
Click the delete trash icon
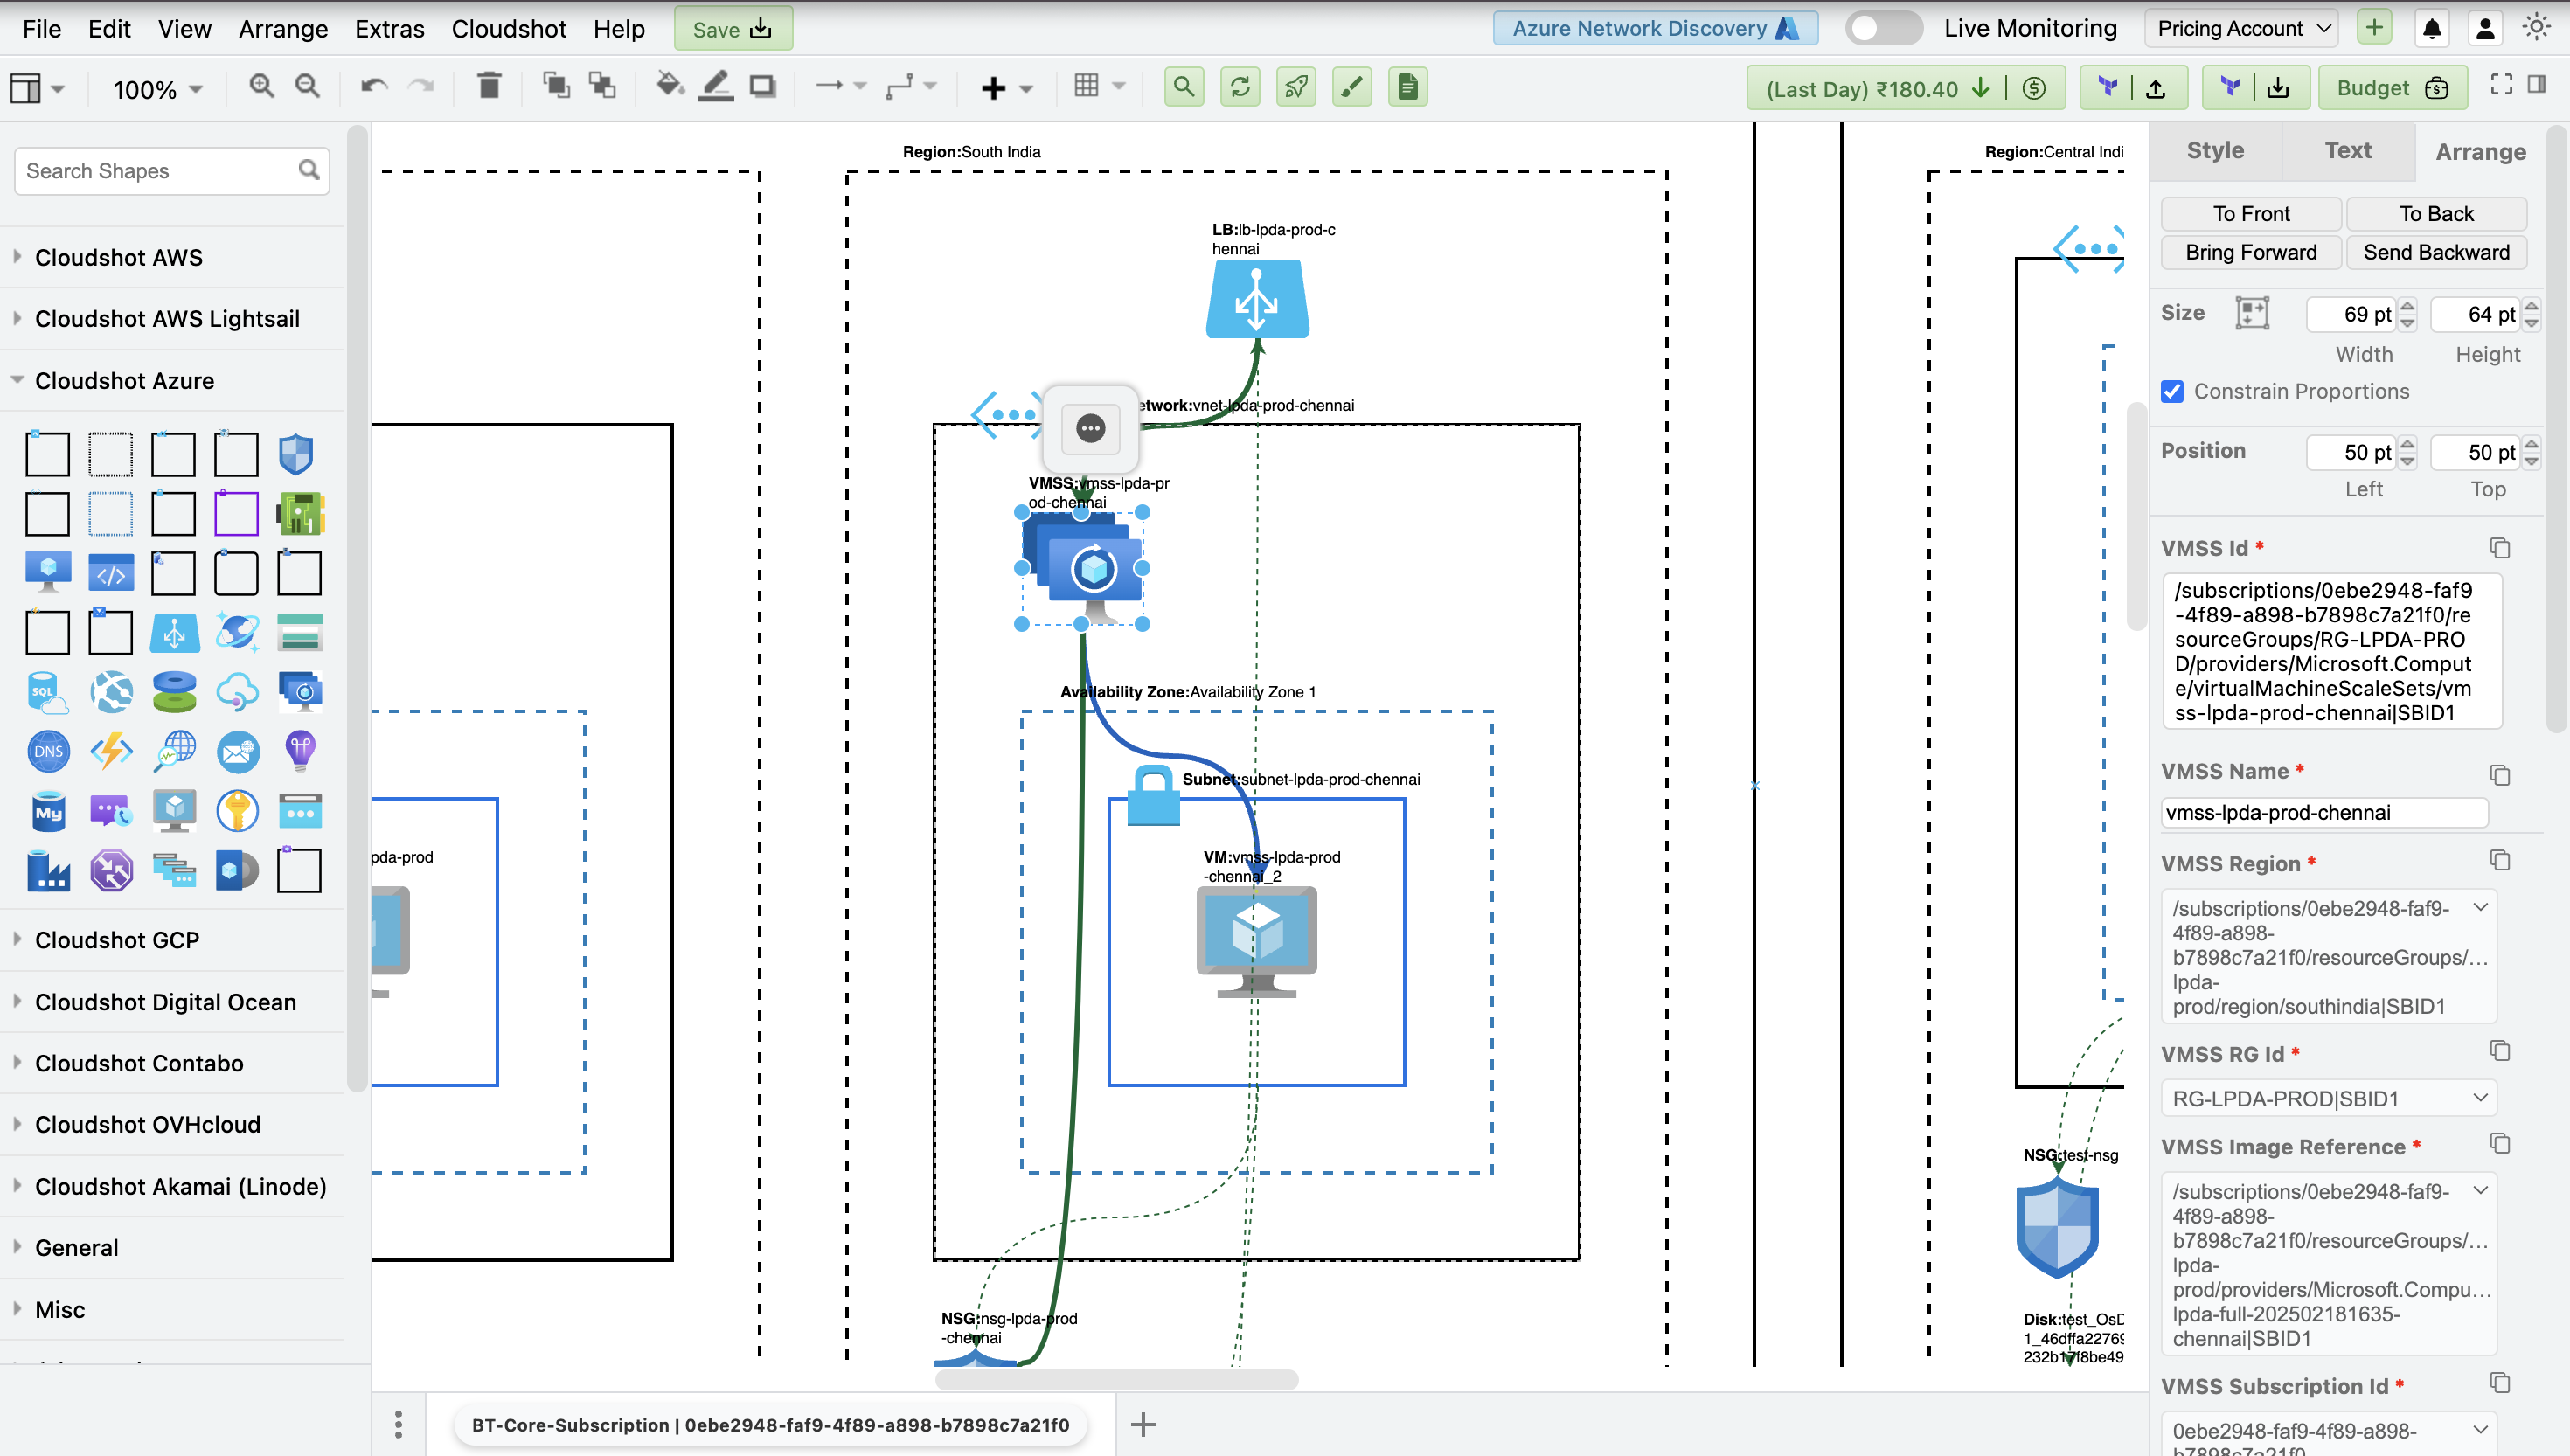489,87
